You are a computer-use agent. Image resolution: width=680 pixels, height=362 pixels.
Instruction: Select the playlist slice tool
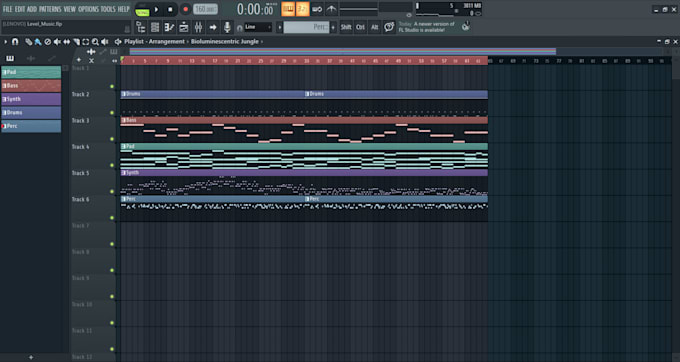pyautogui.click(x=76, y=42)
